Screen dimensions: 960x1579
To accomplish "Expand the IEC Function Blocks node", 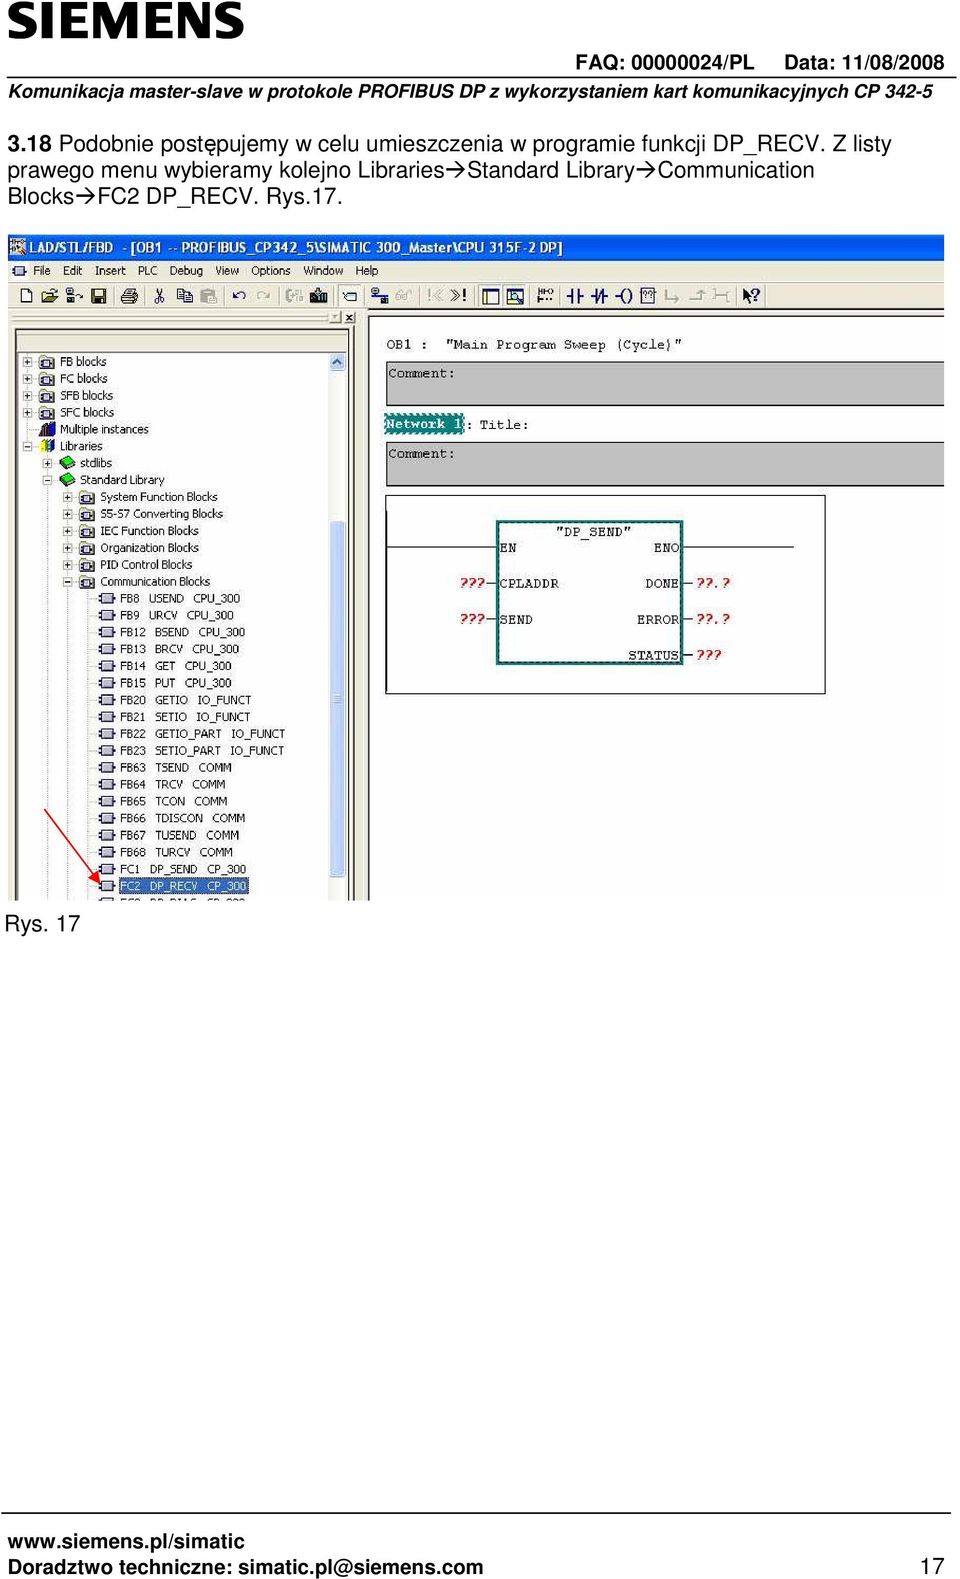I will point(67,531).
